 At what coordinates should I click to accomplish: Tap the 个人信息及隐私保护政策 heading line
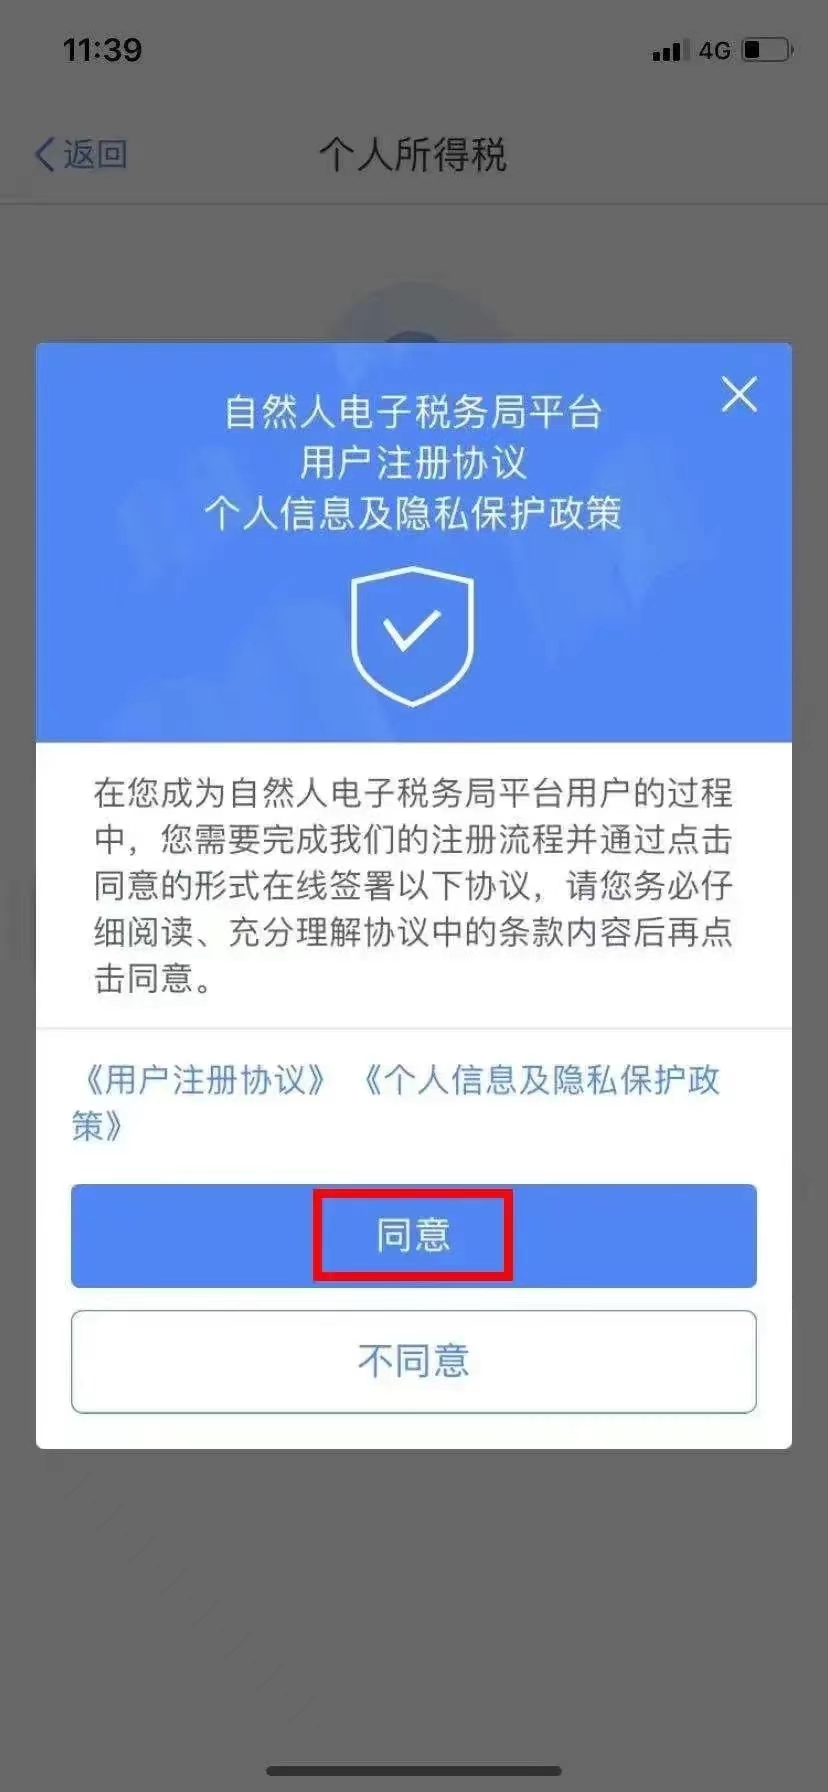click(413, 513)
